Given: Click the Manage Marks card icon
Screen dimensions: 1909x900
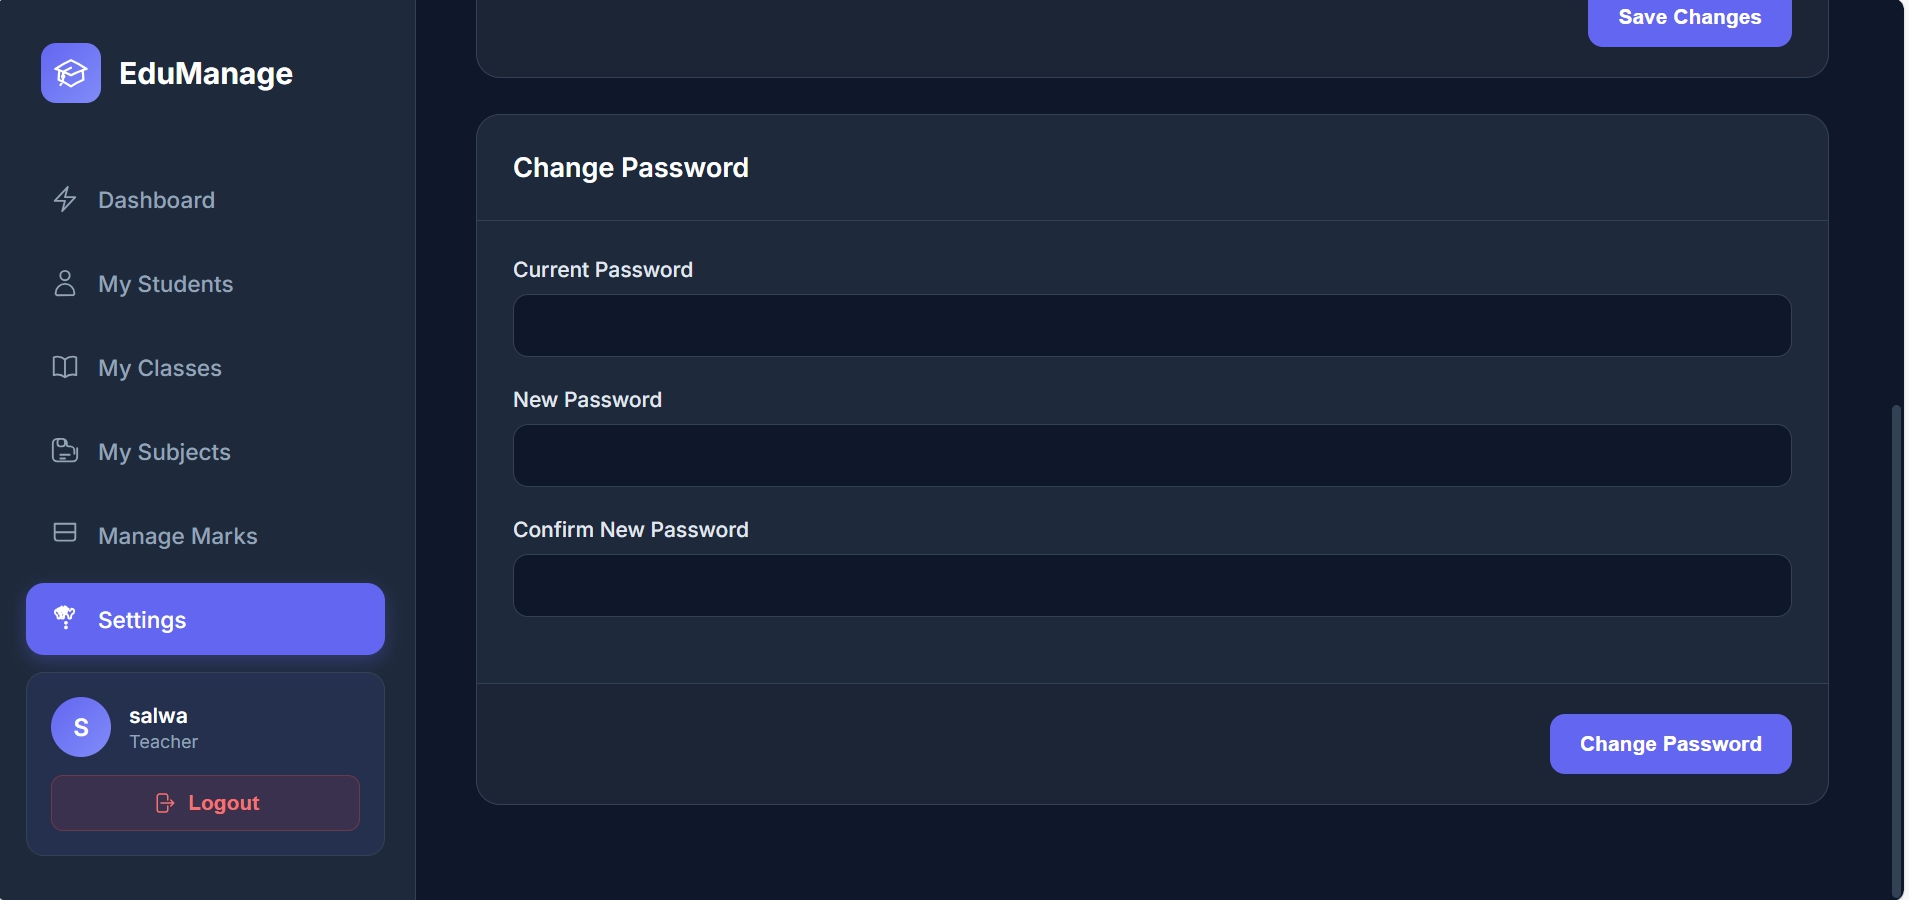Looking at the screenshot, I should [65, 532].
